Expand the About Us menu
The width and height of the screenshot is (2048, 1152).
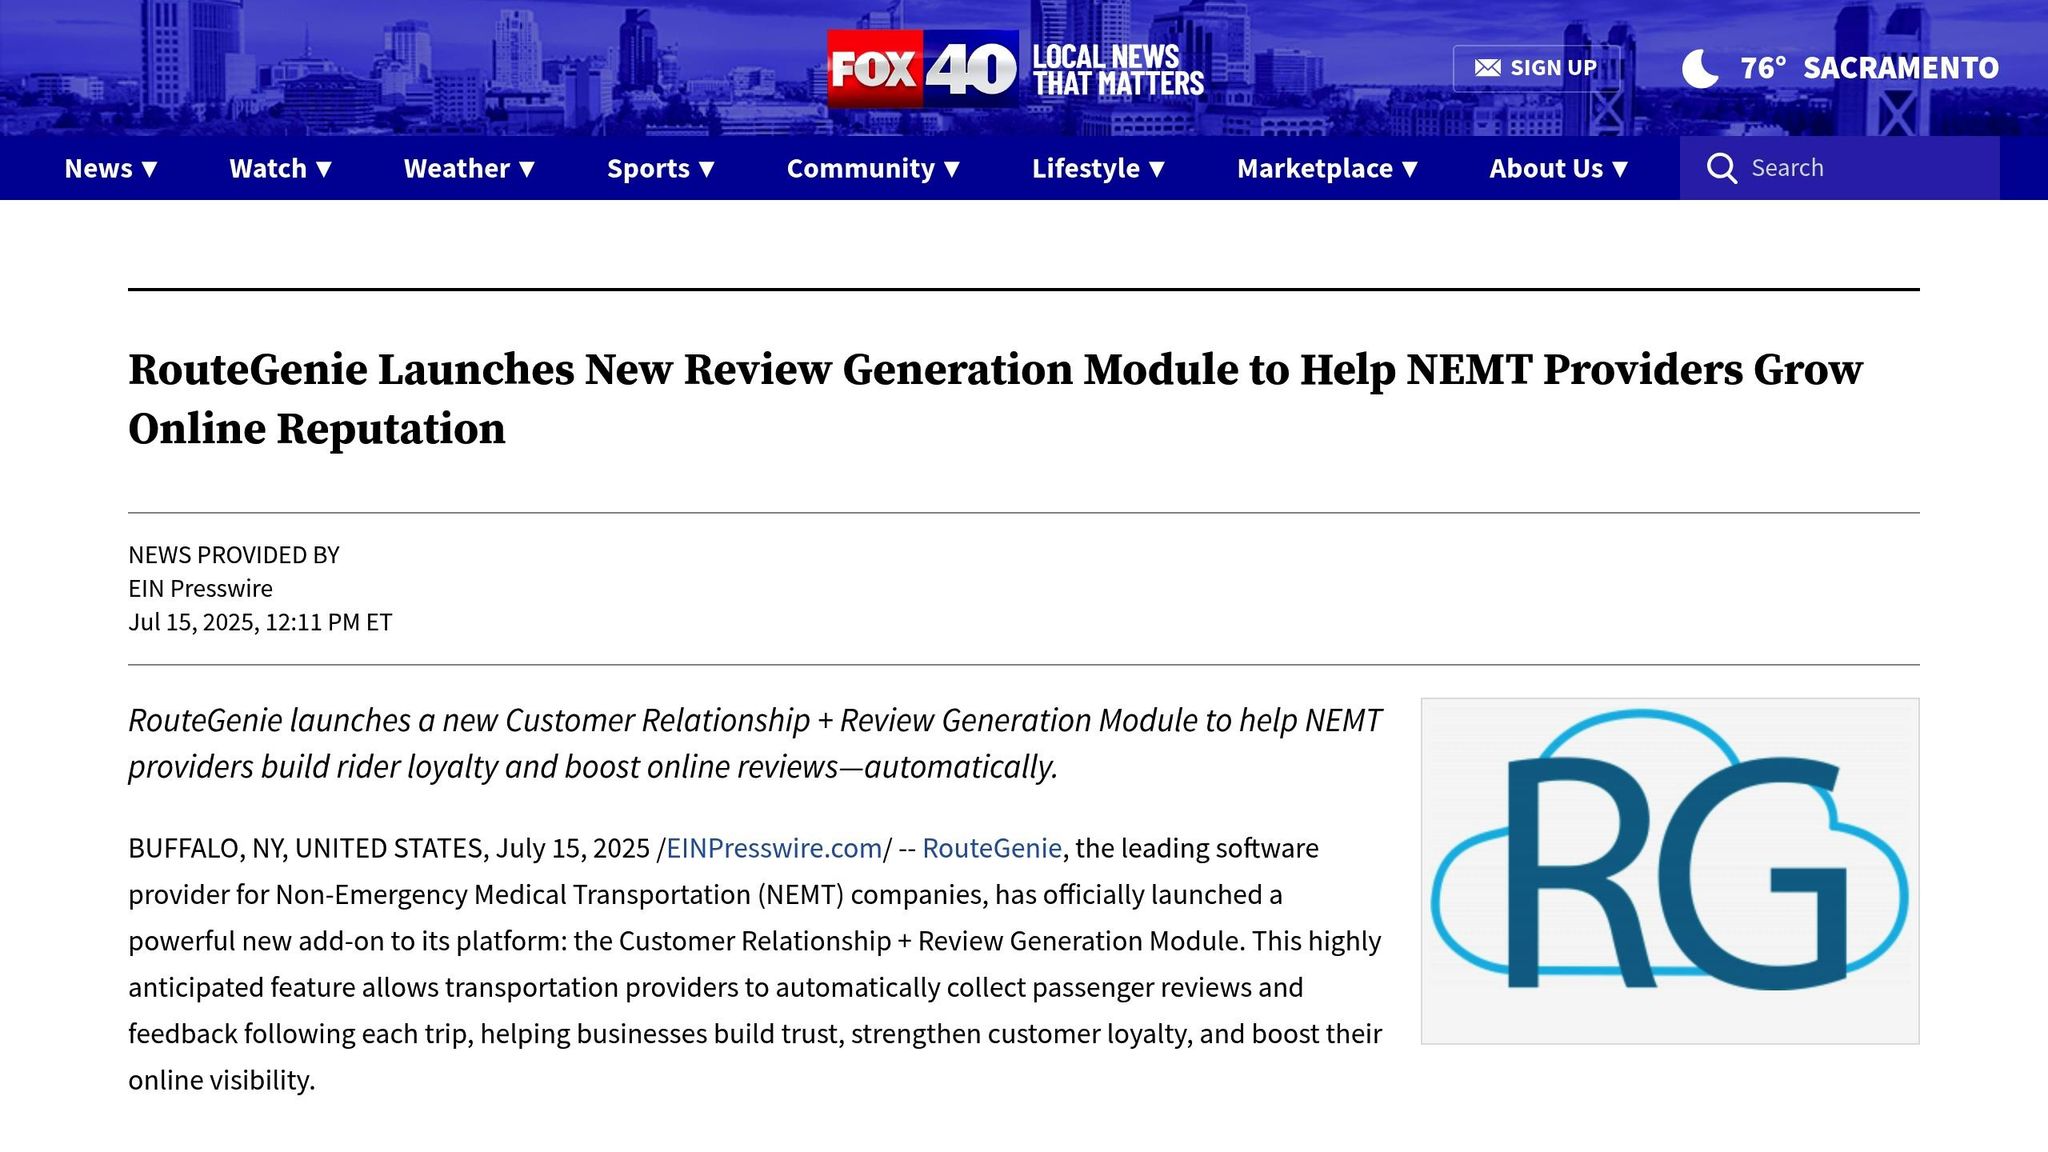1558,168
